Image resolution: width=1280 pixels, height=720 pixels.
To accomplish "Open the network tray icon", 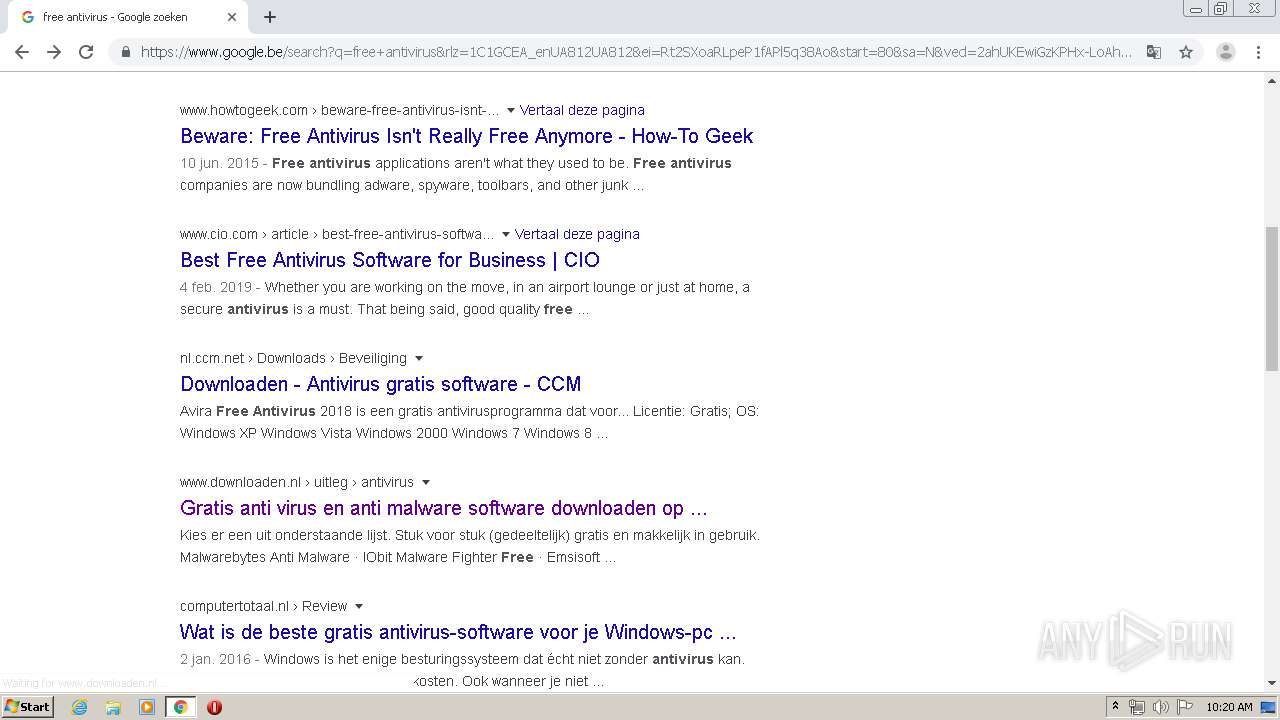I will (x=1137, y=707).
